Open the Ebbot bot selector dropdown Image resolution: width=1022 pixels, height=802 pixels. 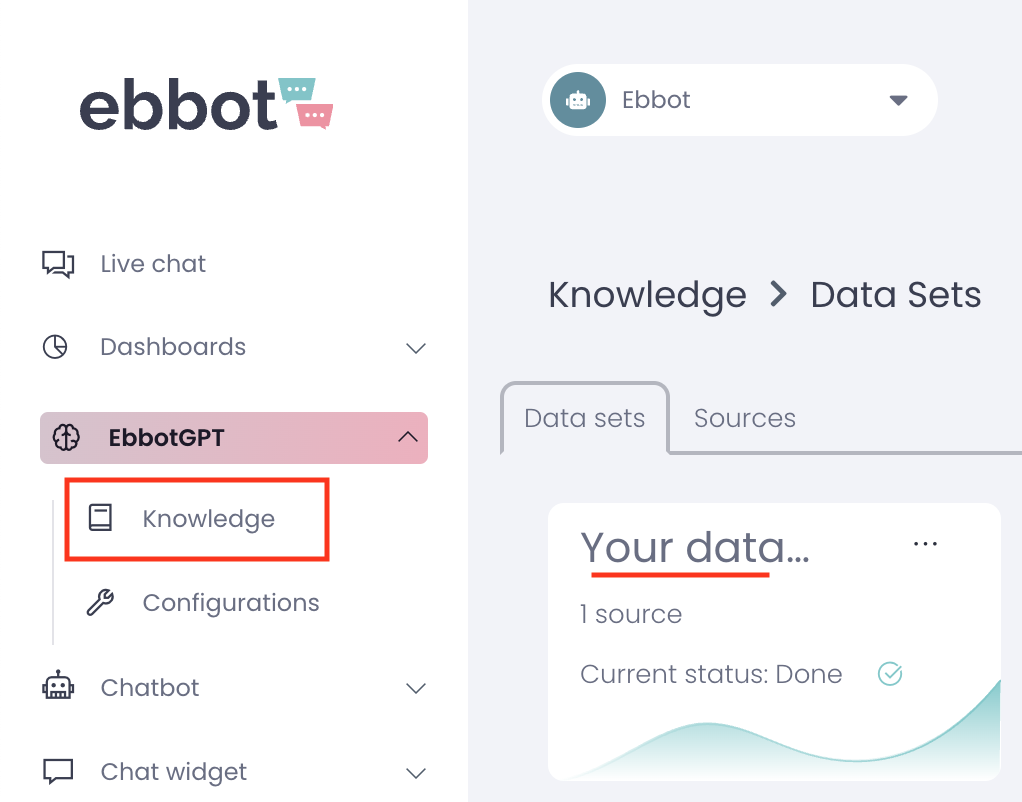[898, 100]
